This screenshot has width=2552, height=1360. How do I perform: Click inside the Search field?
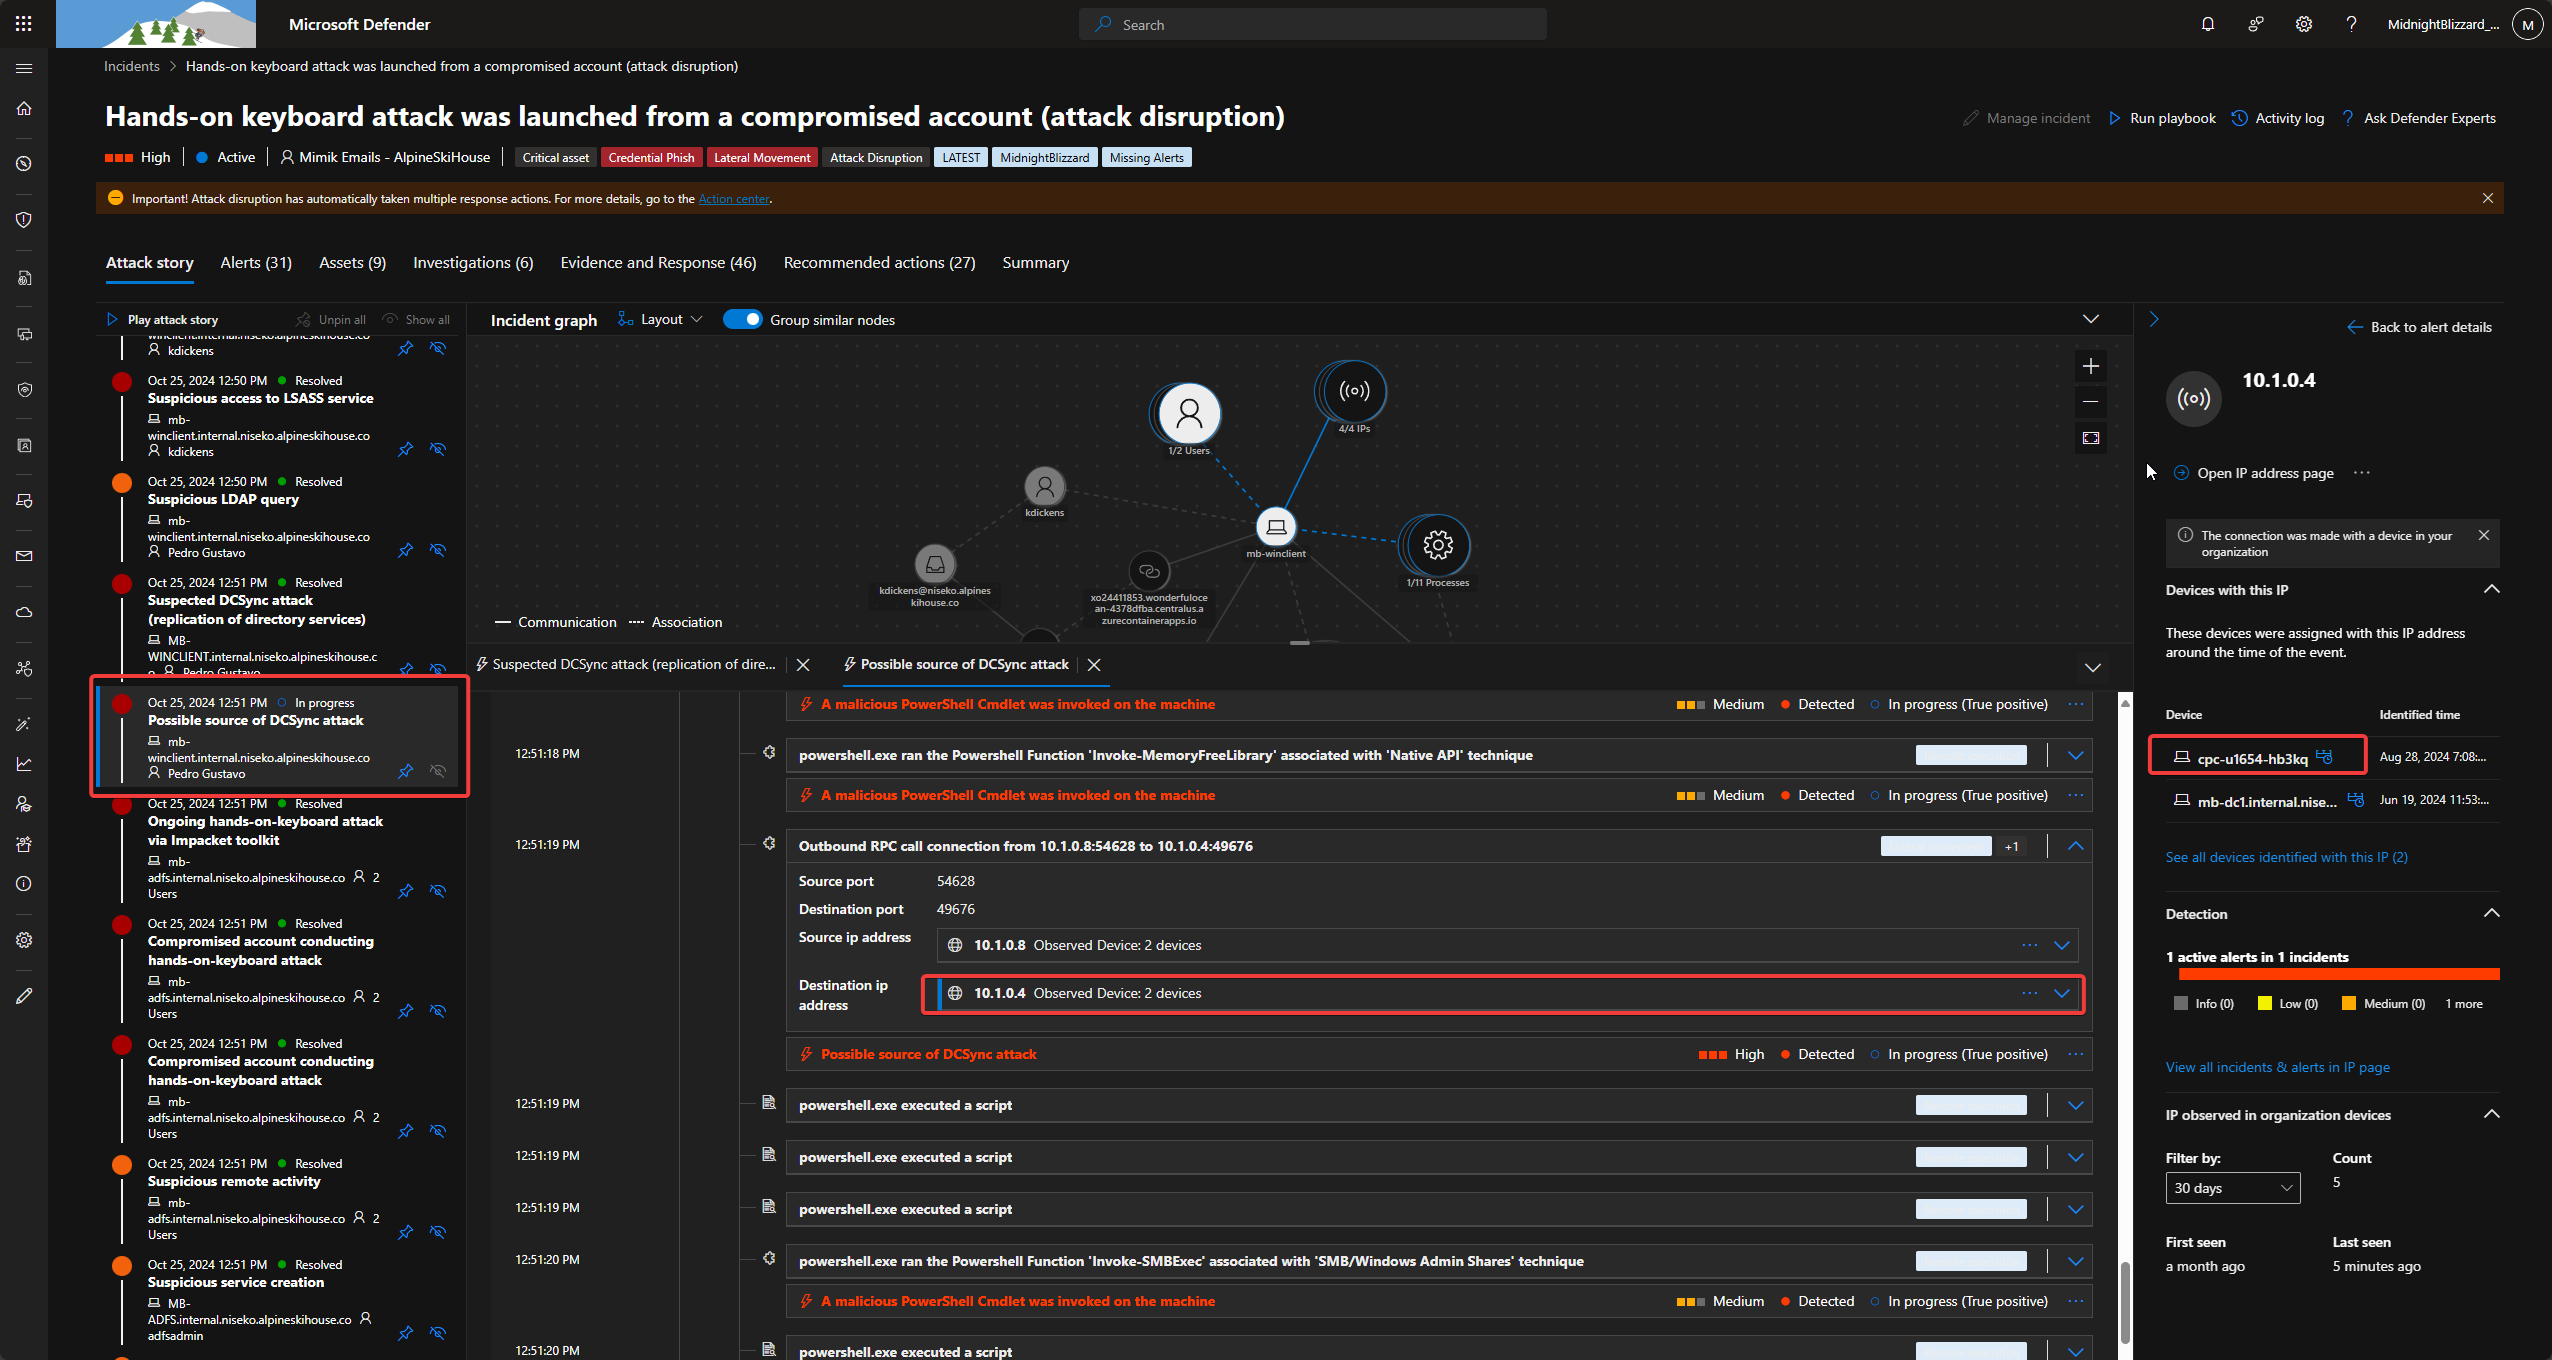click(1311, 23)
